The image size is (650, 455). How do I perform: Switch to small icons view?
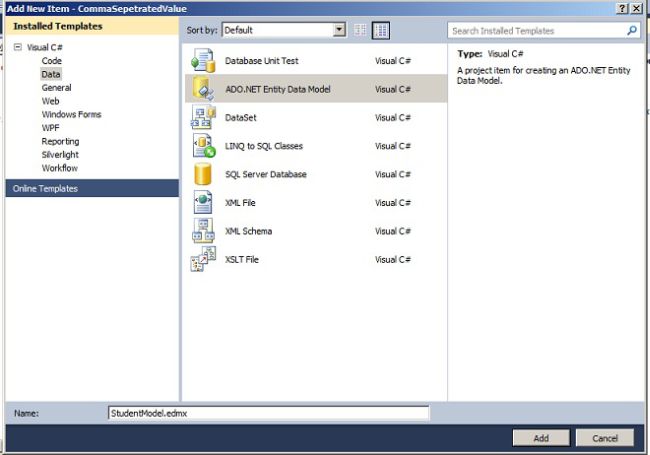tap(360, 30)
